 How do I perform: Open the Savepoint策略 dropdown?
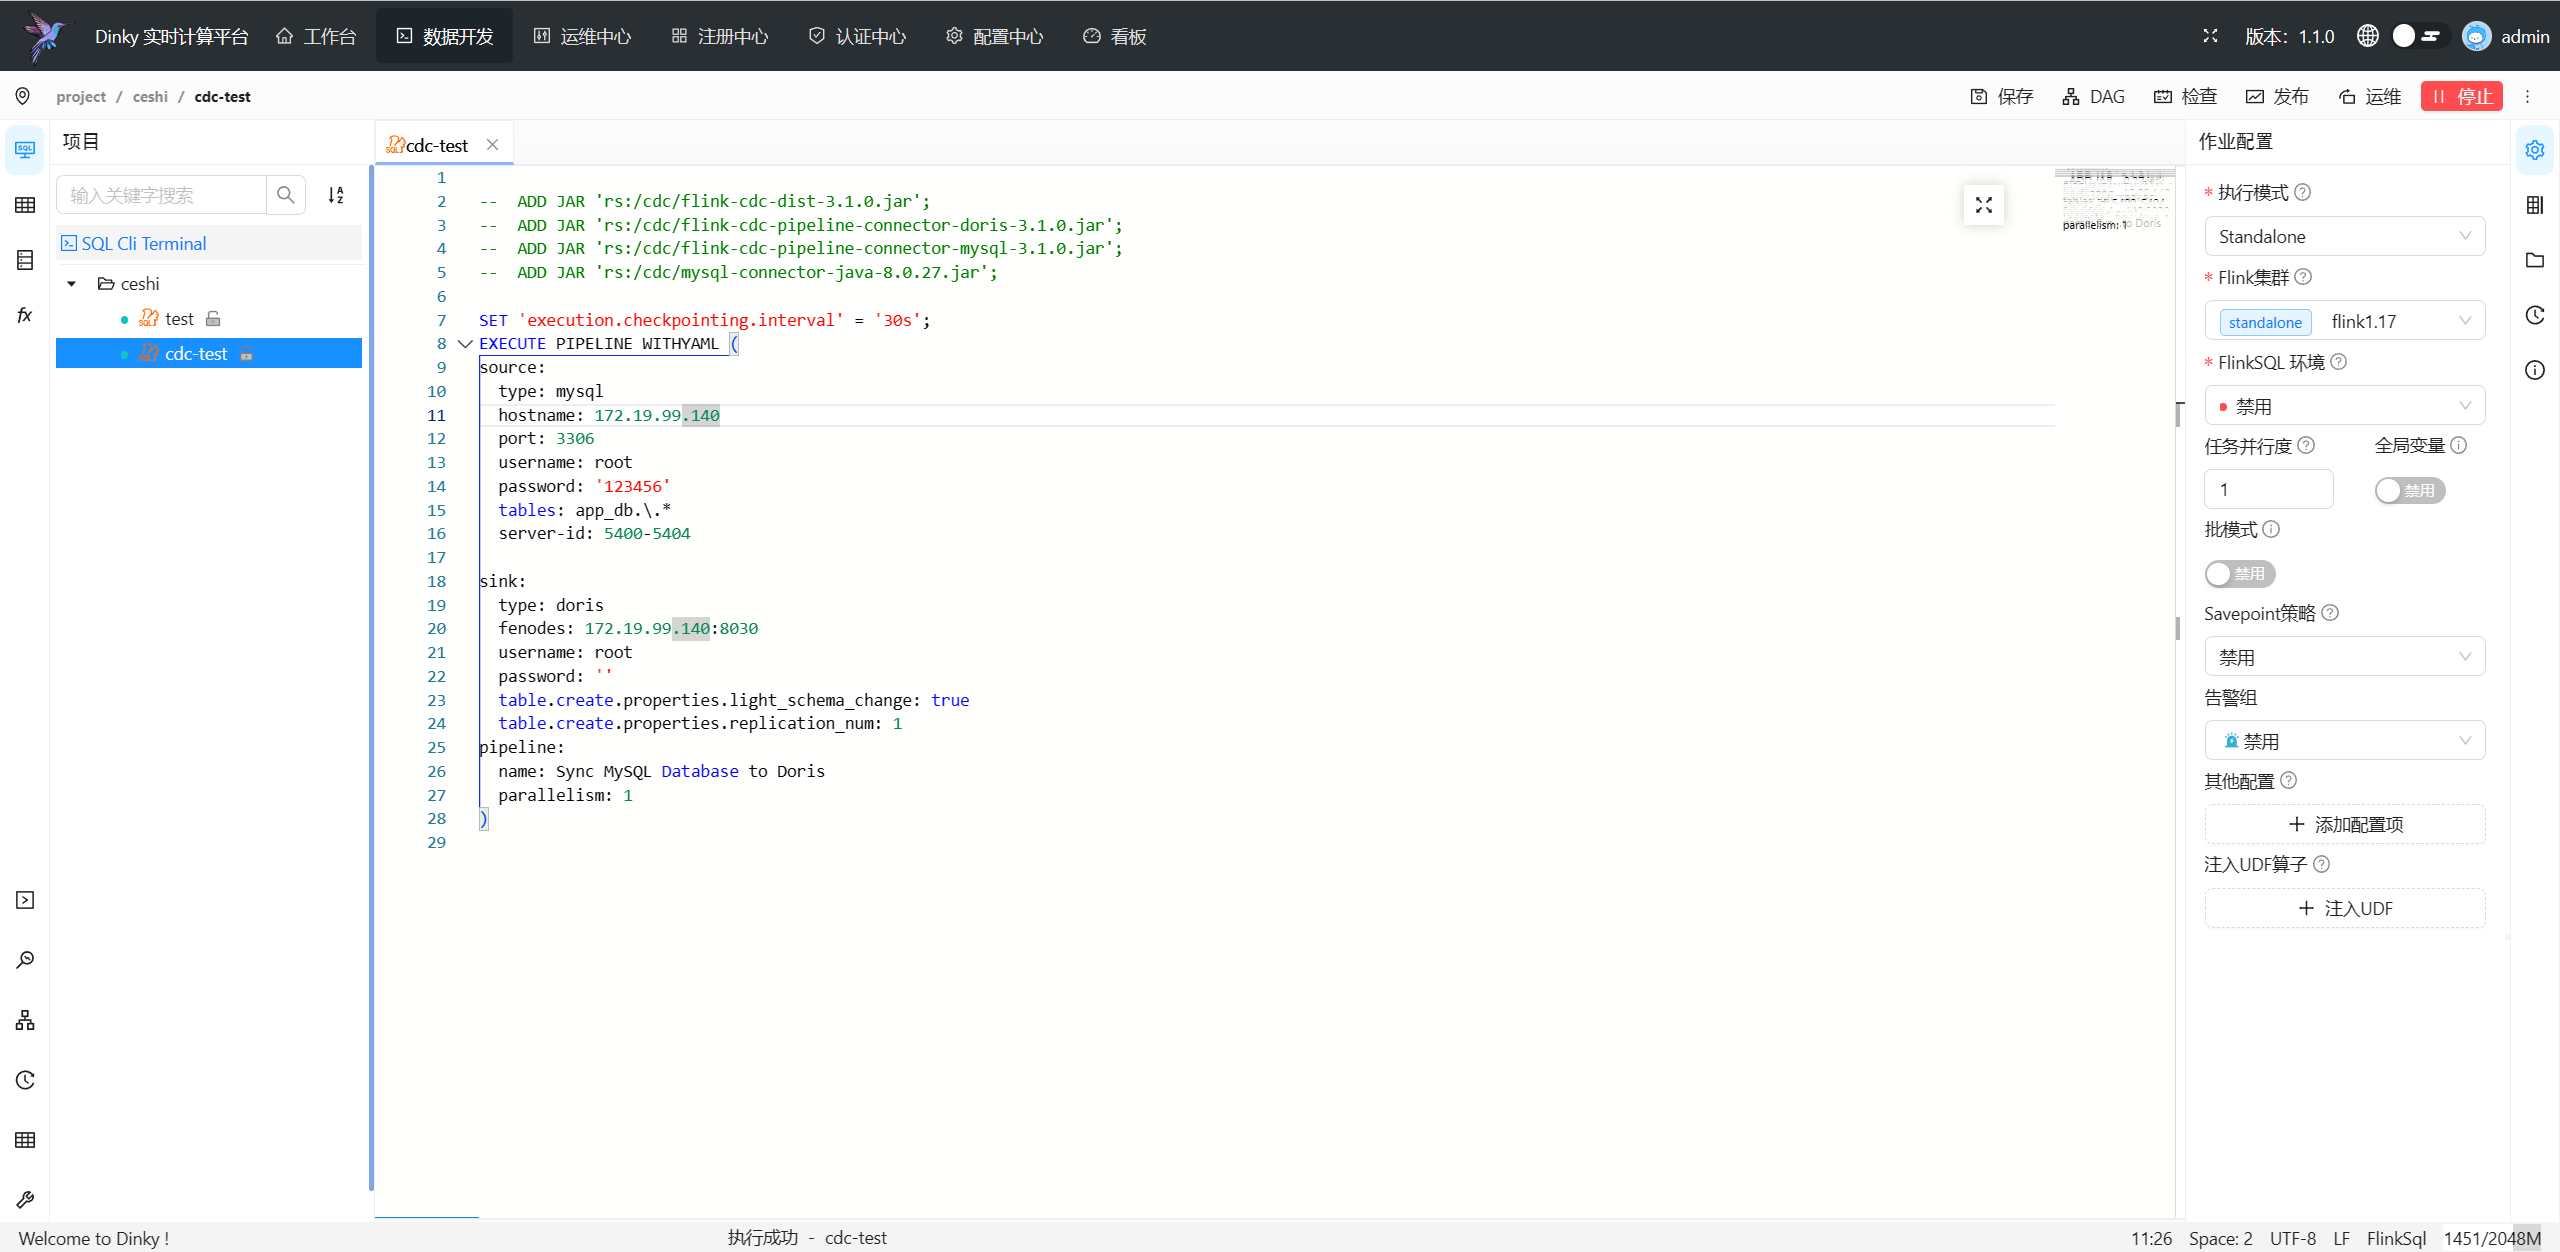pyautogui.click(x=2344, y=657)
